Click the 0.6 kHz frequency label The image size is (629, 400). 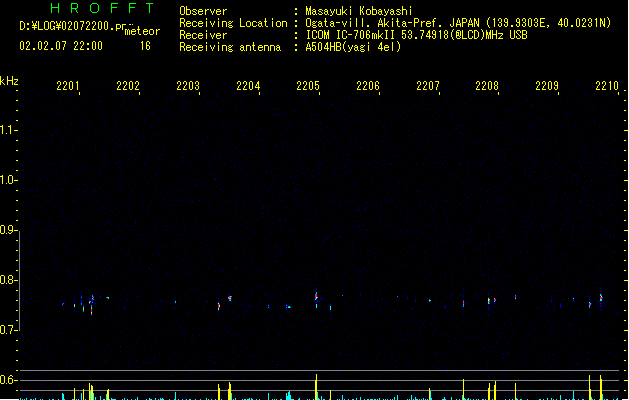click(x=8, y=380)
